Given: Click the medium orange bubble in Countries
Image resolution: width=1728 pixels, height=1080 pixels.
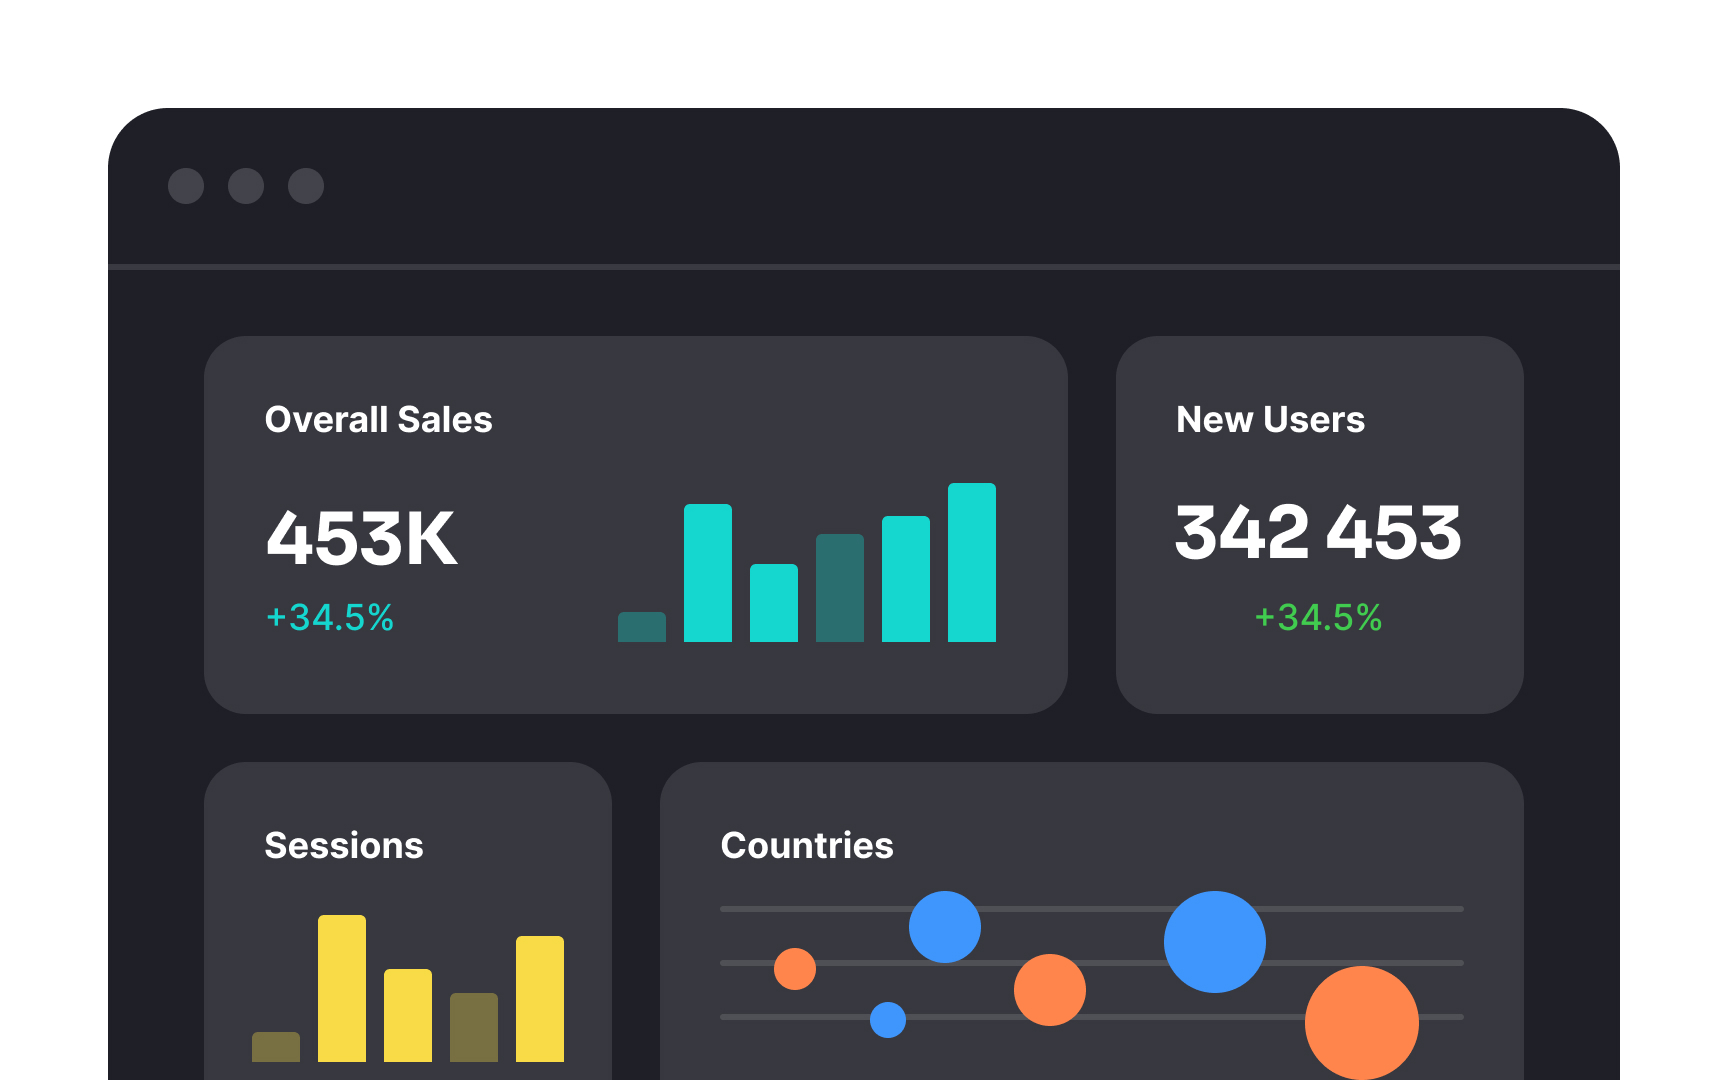Looking at the screenshot, I should coord(1050,990).
